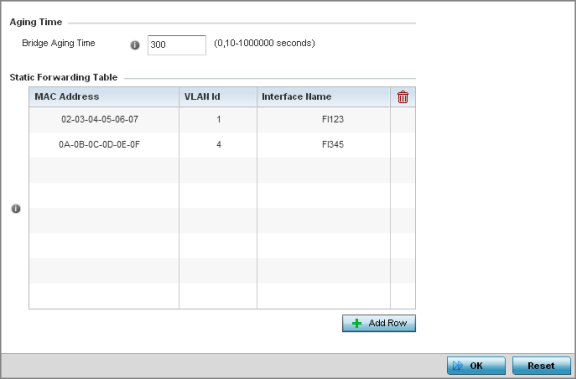Image resolution: width=576 pixels, height=379 pixels.
Task: Click the green plus icon on Add Row
Action: (x=357, y=323)
